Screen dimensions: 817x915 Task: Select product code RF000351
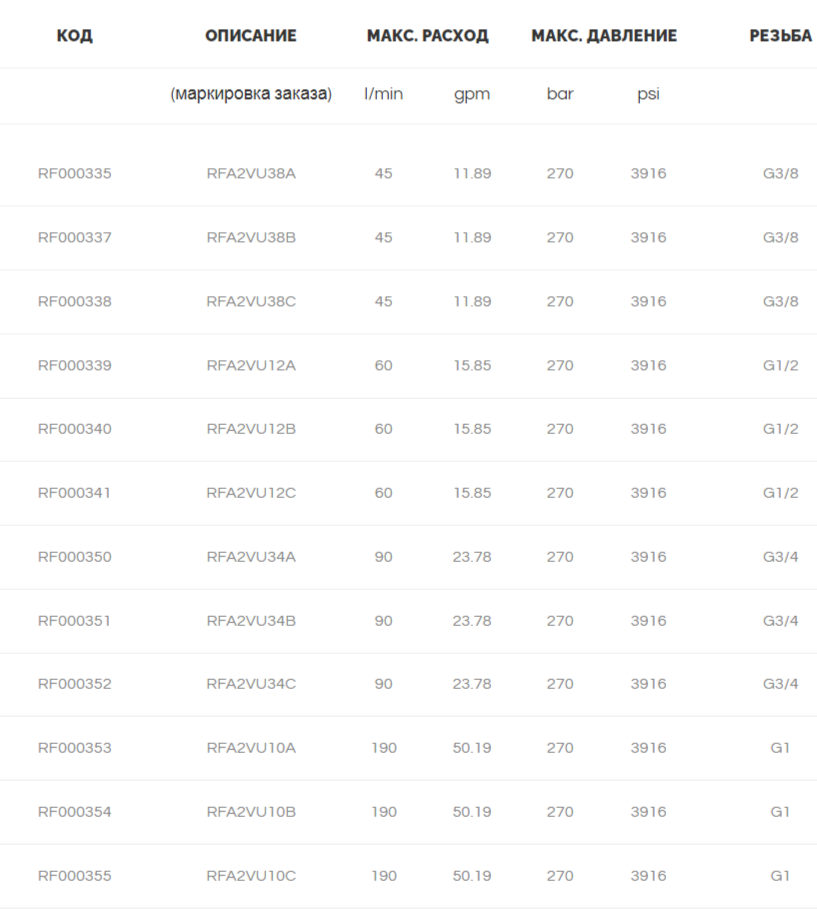(74, 621)
